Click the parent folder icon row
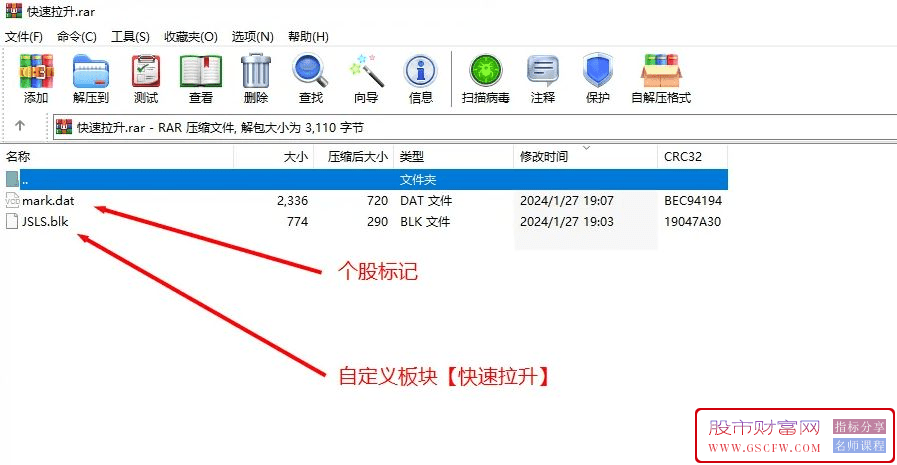The height and width of the screenshot is (465, 897). click(366, 180)
